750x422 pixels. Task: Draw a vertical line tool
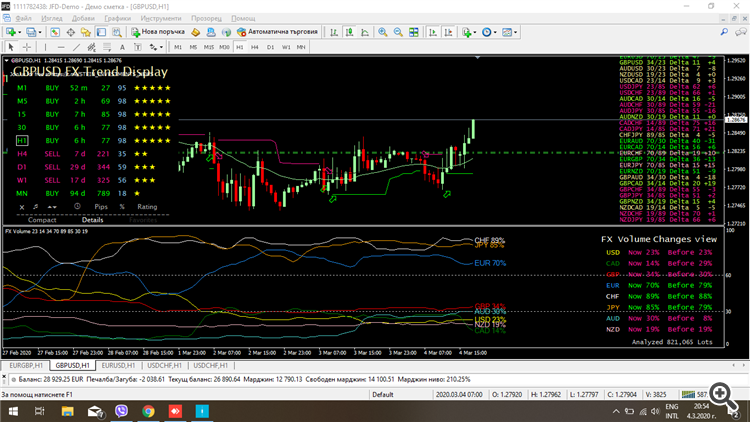(x=47, y=47)
